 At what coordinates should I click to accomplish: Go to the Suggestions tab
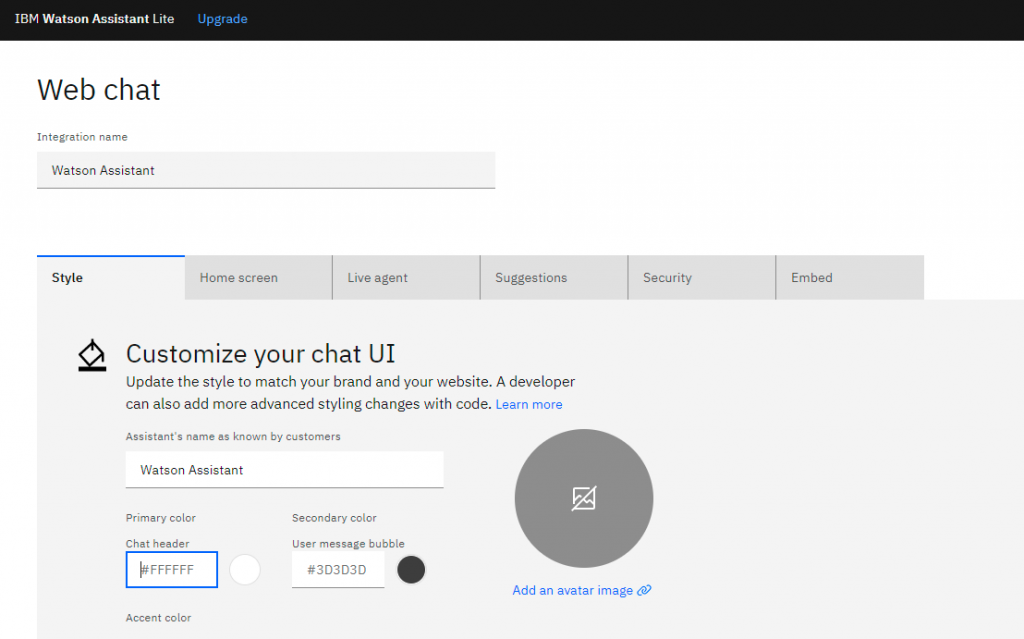[x=554, y=278]
